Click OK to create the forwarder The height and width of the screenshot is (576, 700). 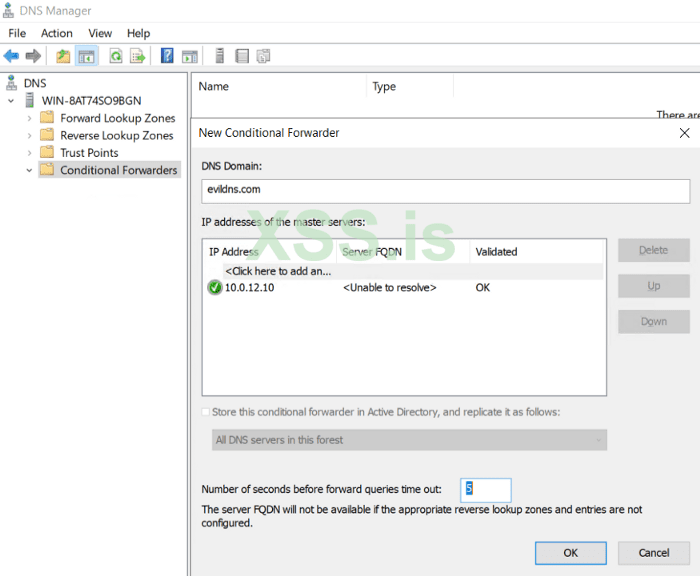coord(571,553)
